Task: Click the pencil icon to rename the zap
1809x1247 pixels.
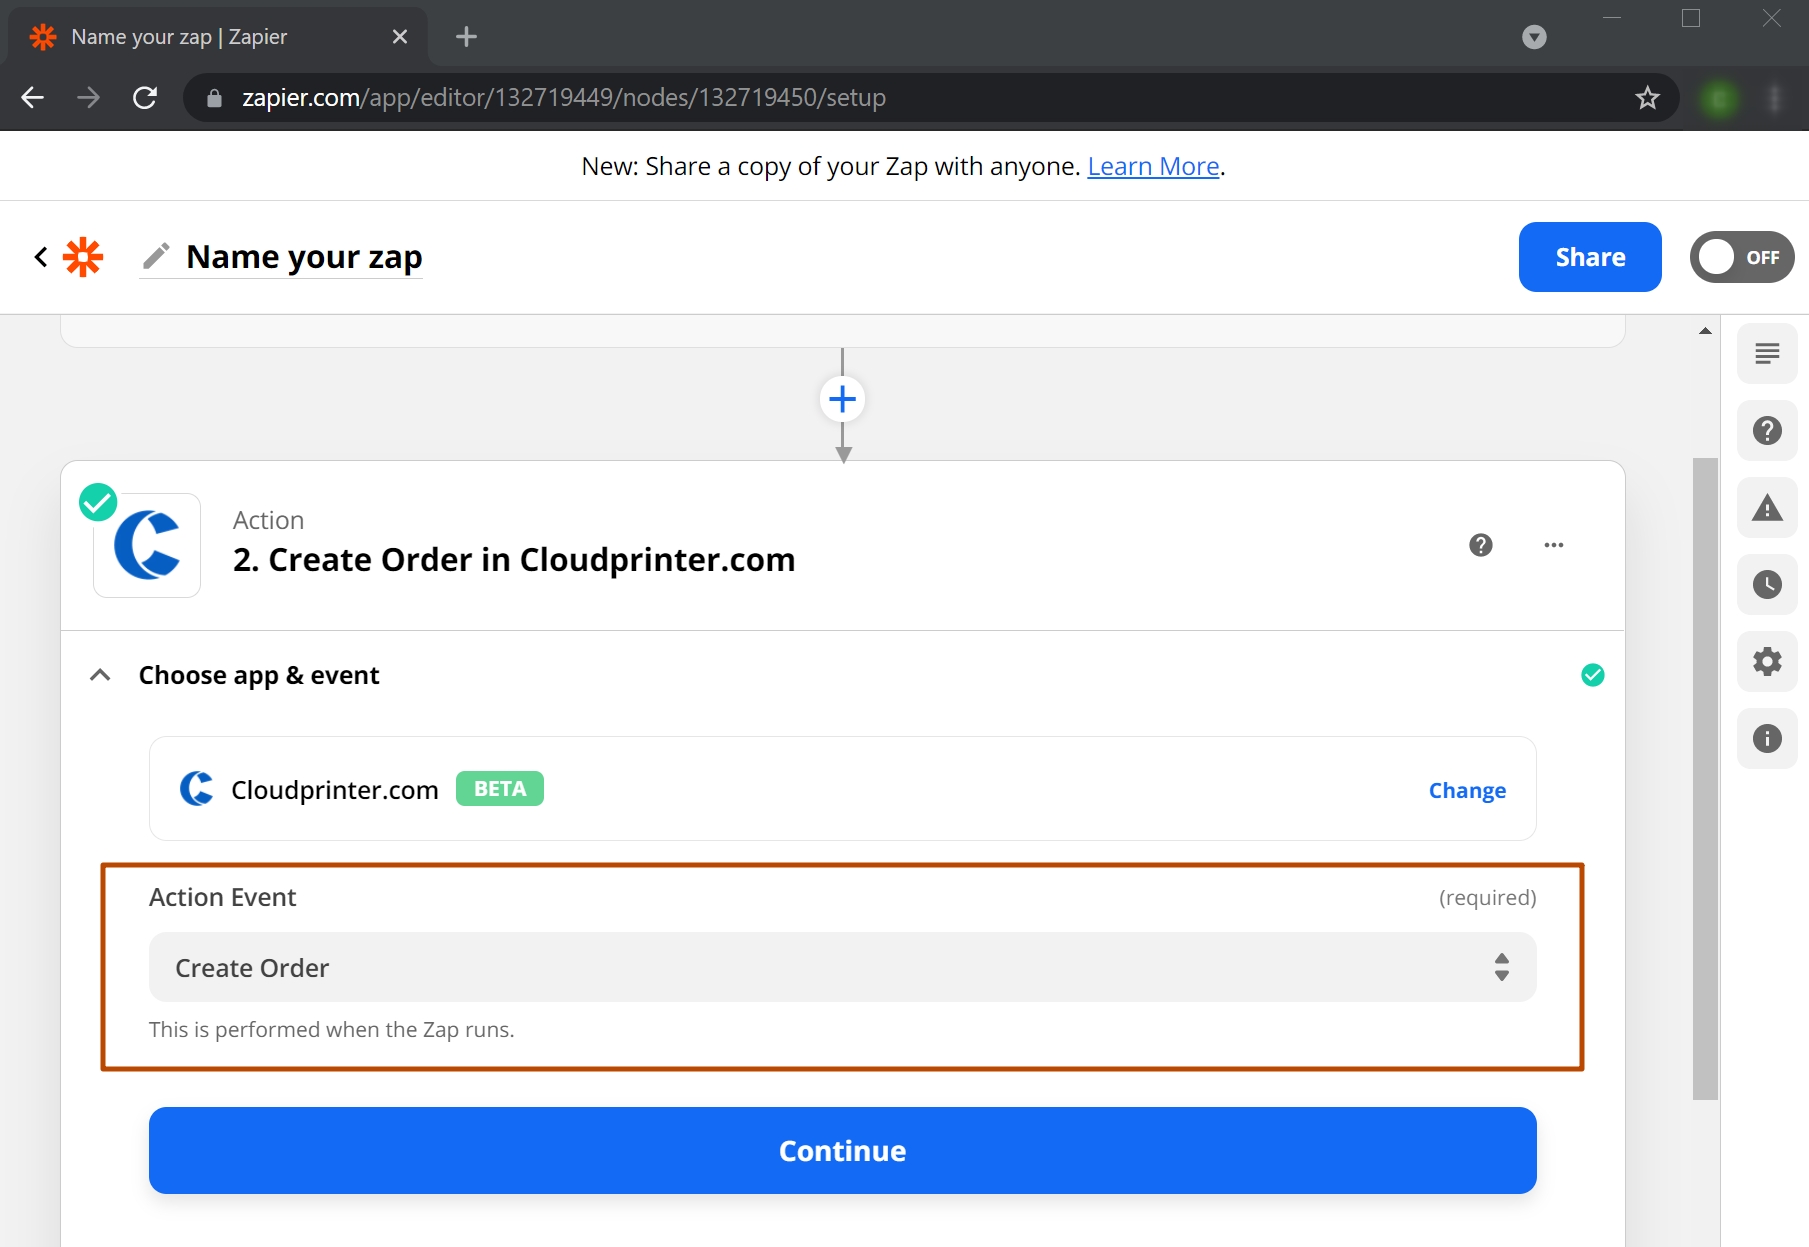Action: coord(156,257)
